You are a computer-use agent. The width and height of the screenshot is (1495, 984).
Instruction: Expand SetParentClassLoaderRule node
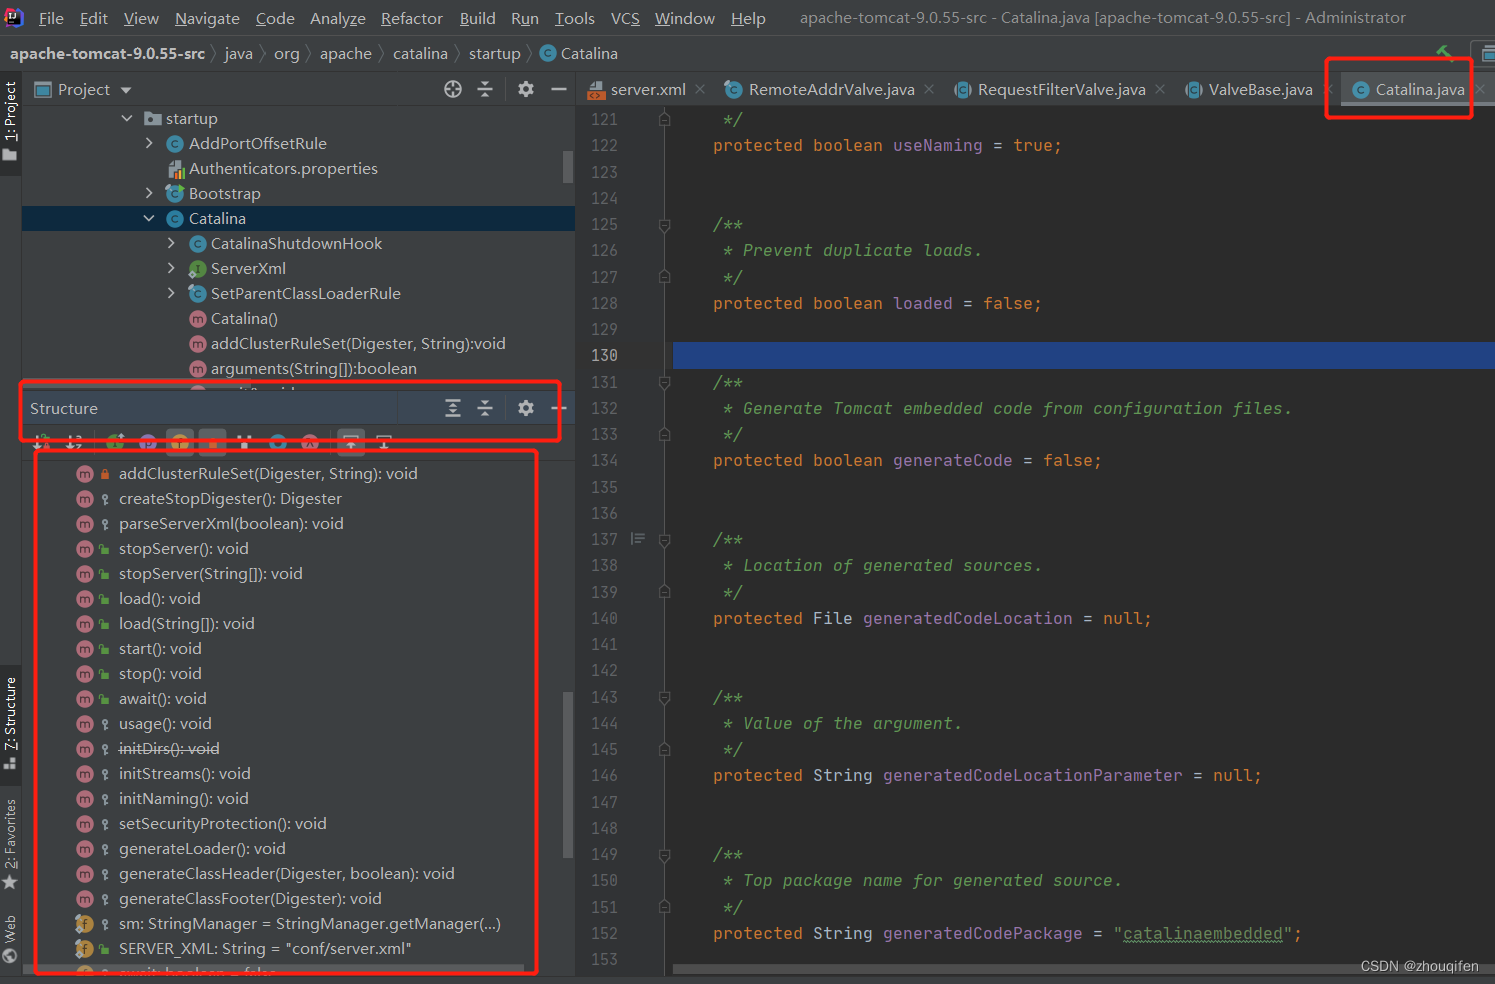point(171,293)
